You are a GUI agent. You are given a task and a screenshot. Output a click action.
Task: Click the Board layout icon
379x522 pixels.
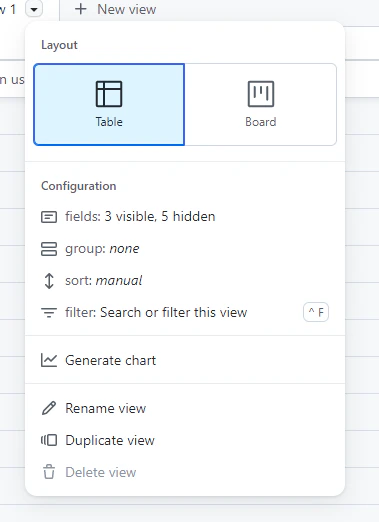pyautogui.click(x=261, y=94)
